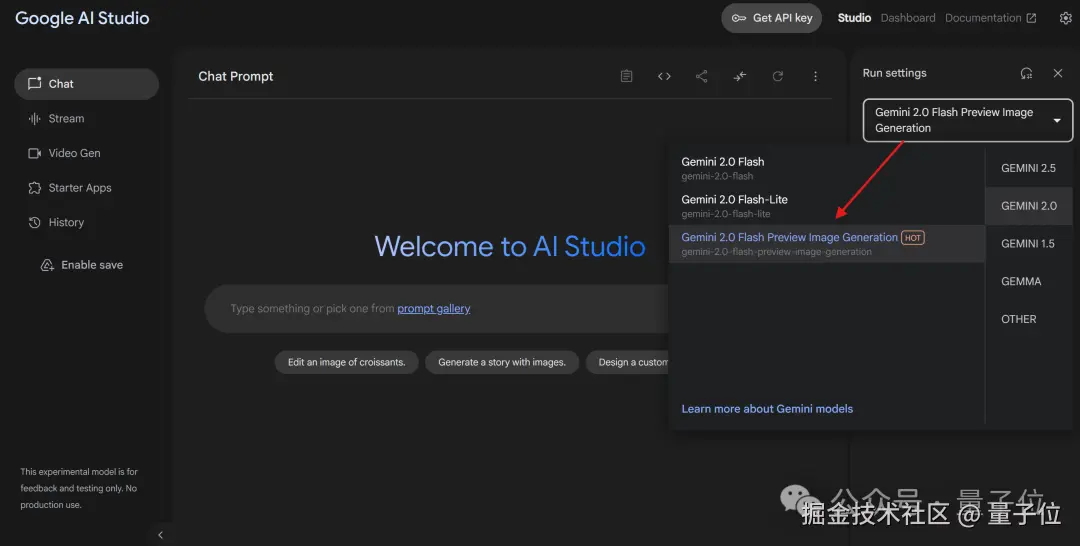
Task: Click the prompt text input field
Action: pyautogui.click(x=437, y=308)
